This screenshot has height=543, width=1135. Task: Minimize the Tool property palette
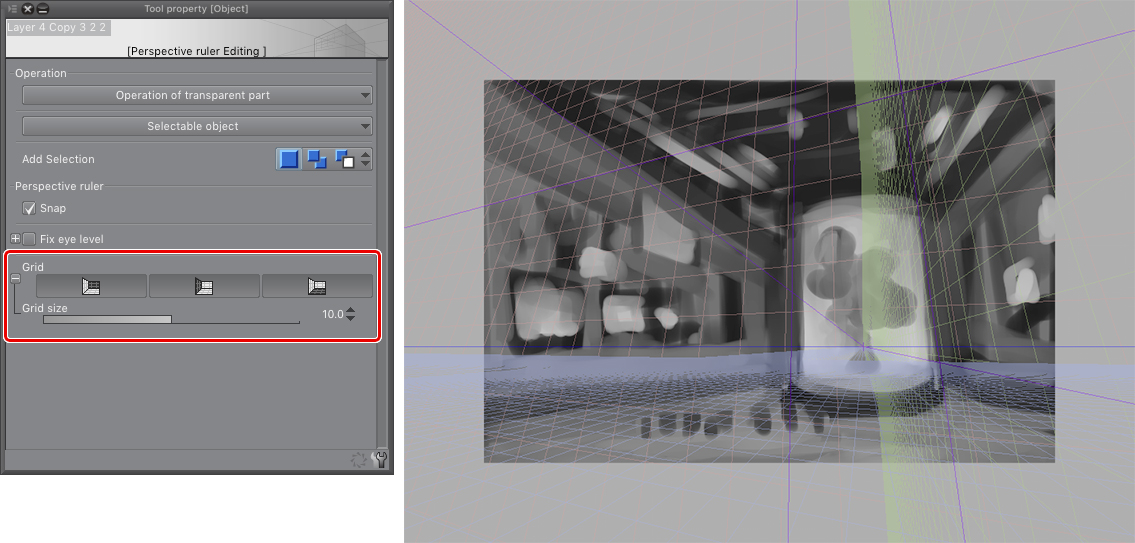42,8
